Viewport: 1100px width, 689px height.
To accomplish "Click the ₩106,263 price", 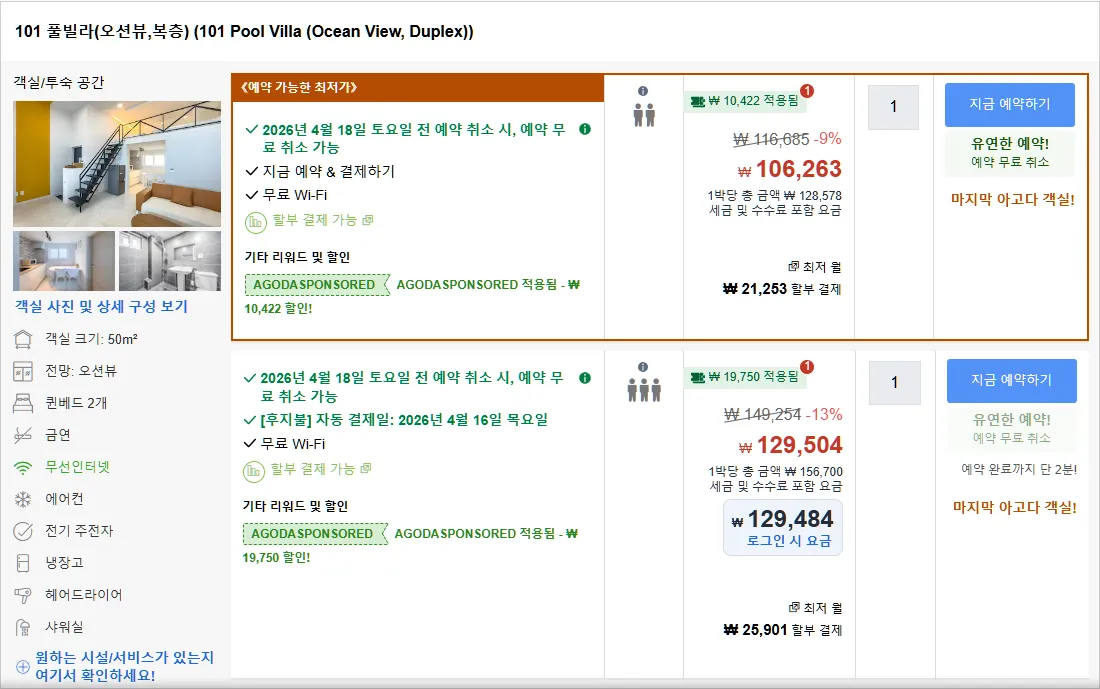I will (x=789, y=169).
